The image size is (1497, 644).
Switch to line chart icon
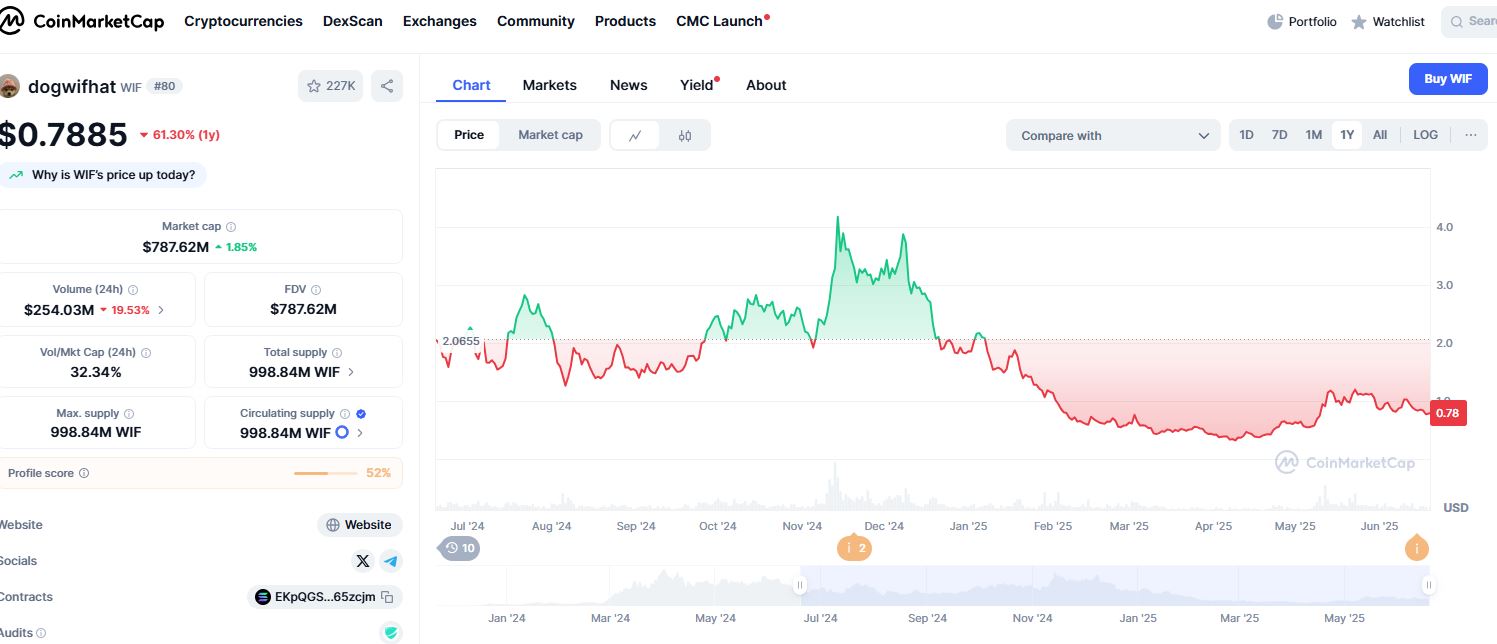(635, 135)
